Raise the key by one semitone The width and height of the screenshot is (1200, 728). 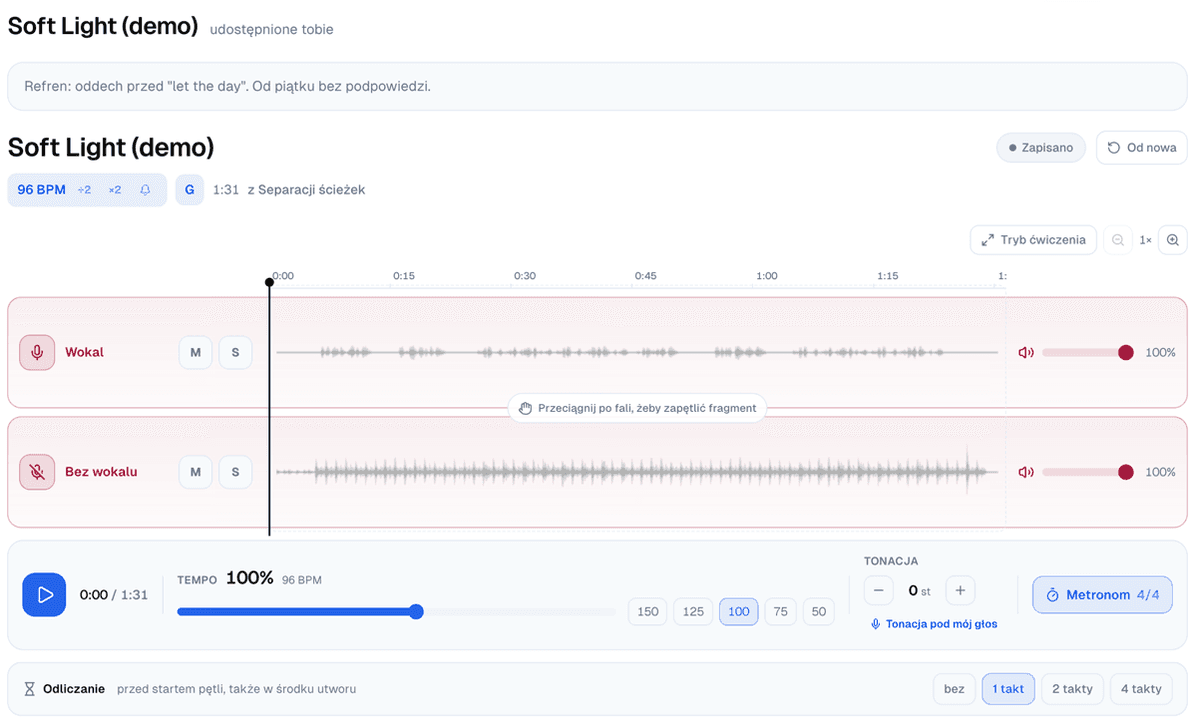click(x=960, y=591)
